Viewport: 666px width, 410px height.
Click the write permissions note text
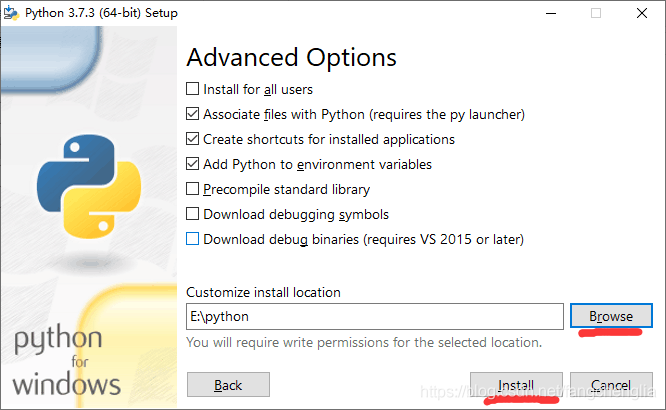point(364,342)
